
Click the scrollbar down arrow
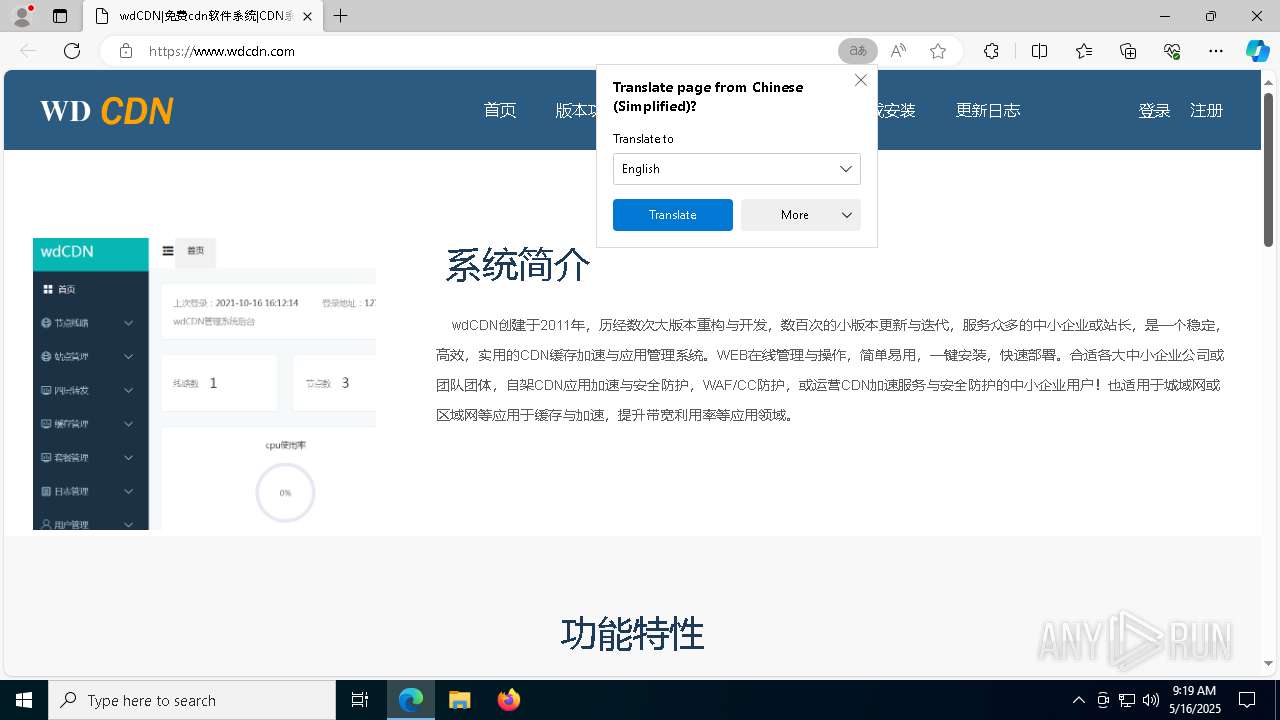[x=1268, y=663]
